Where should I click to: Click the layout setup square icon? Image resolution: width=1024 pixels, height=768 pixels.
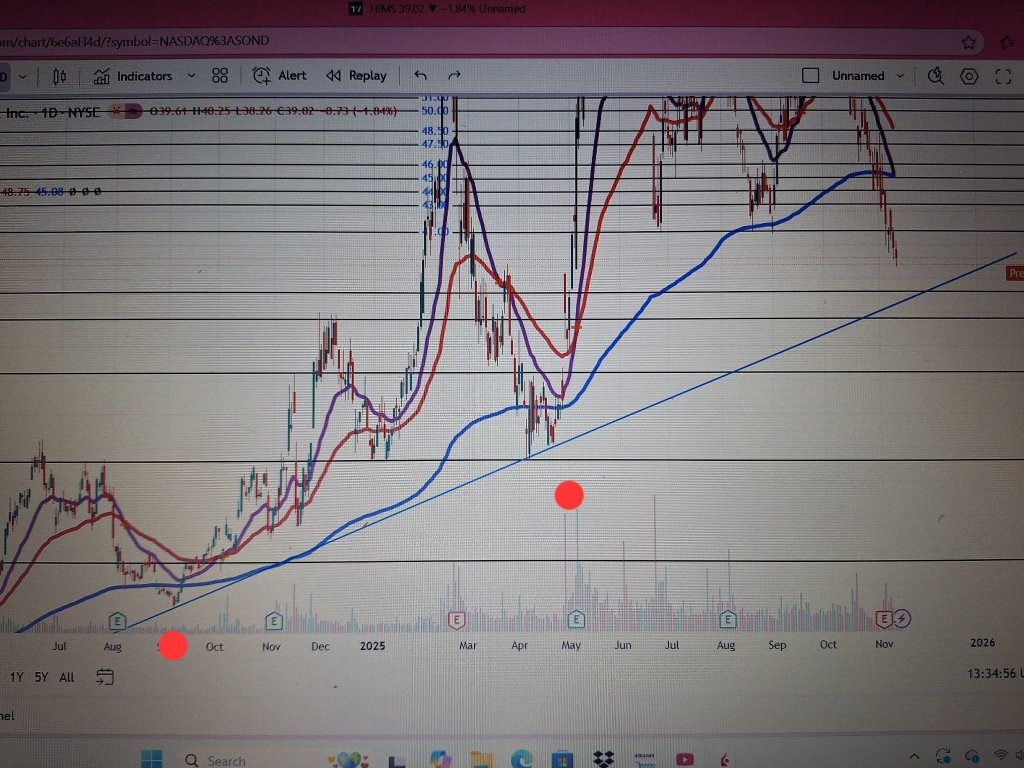pos(811,76)
